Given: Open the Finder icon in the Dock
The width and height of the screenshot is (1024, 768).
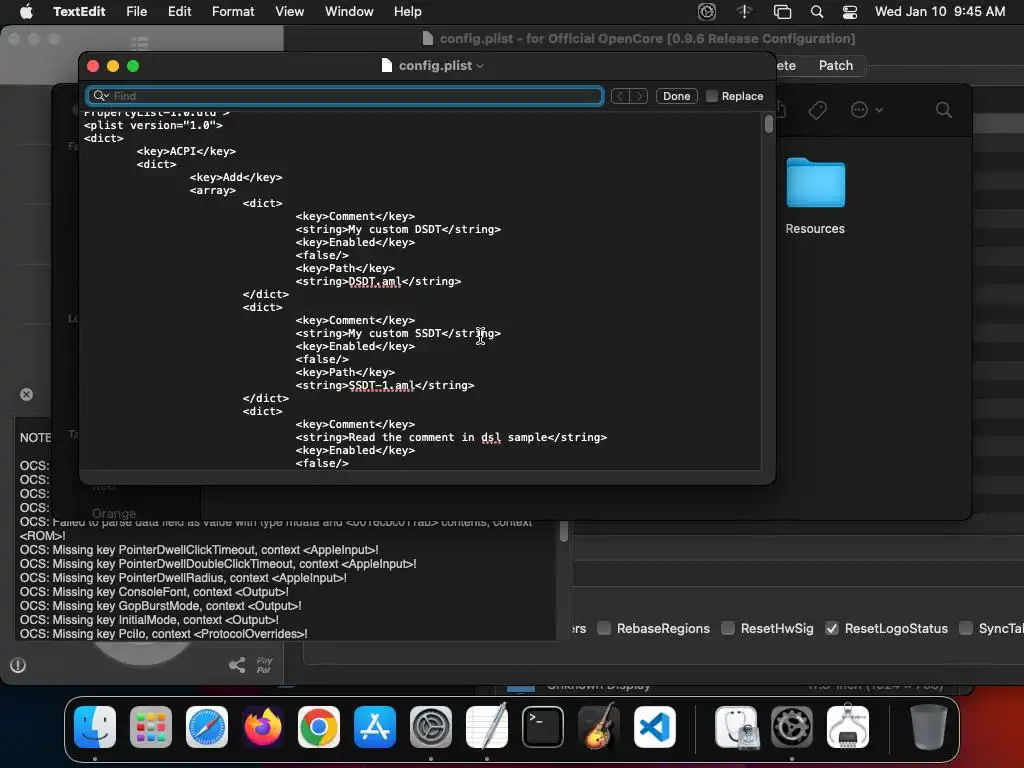Looking at the screenshot, I should [95, 727].
